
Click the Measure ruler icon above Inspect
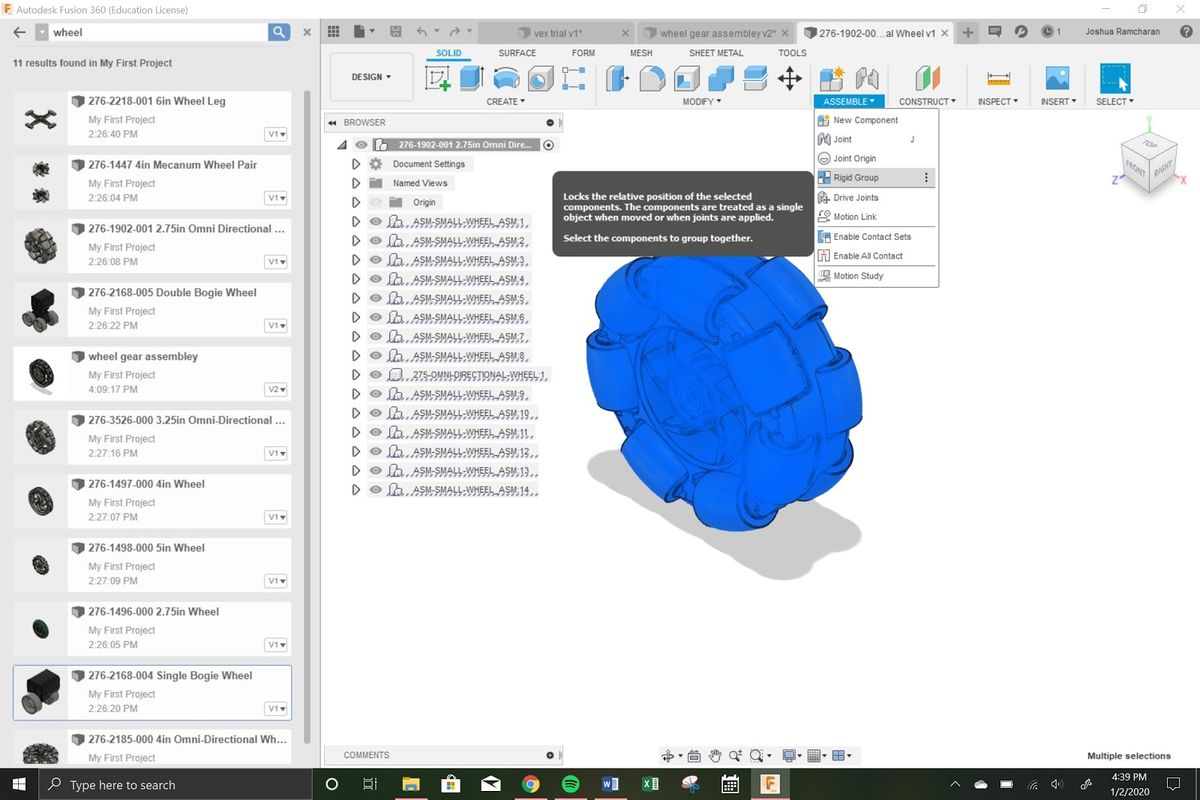click(x=998, y=78)
